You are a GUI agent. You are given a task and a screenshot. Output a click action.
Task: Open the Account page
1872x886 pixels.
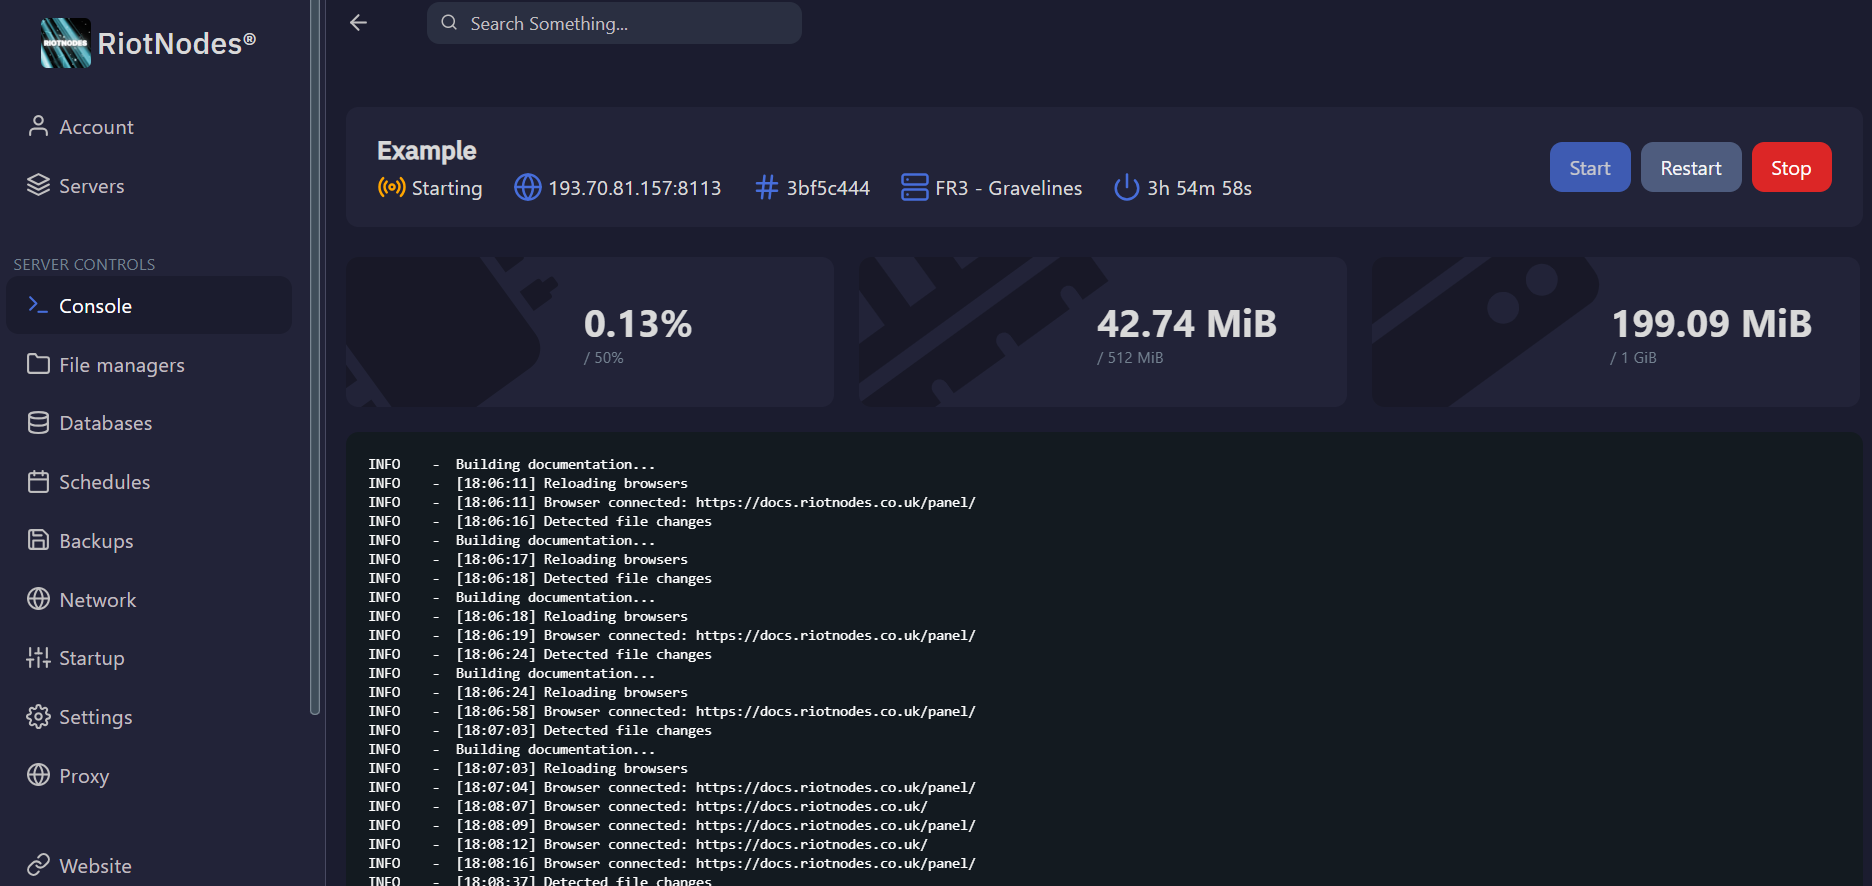tap(96, 127)
